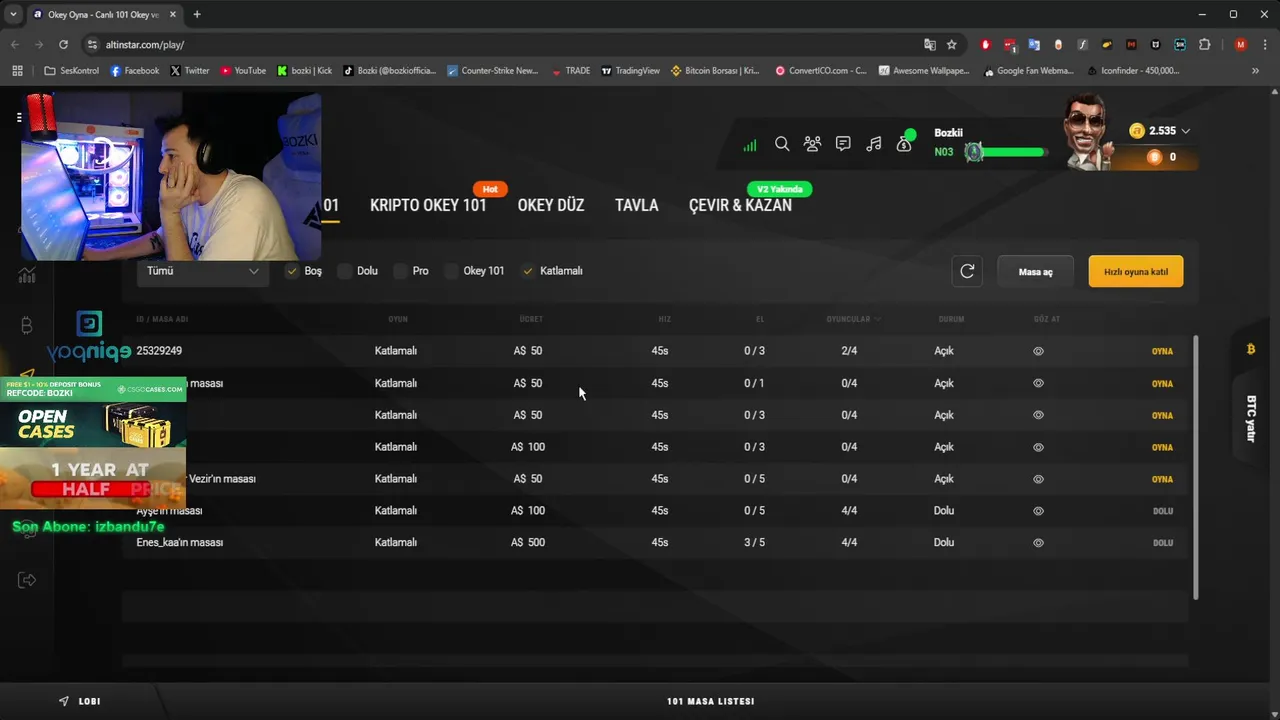Watch Vezir'ın masası via eye icon
The width and height of the screenshot is (1280, 720).
pos(1038,479)
